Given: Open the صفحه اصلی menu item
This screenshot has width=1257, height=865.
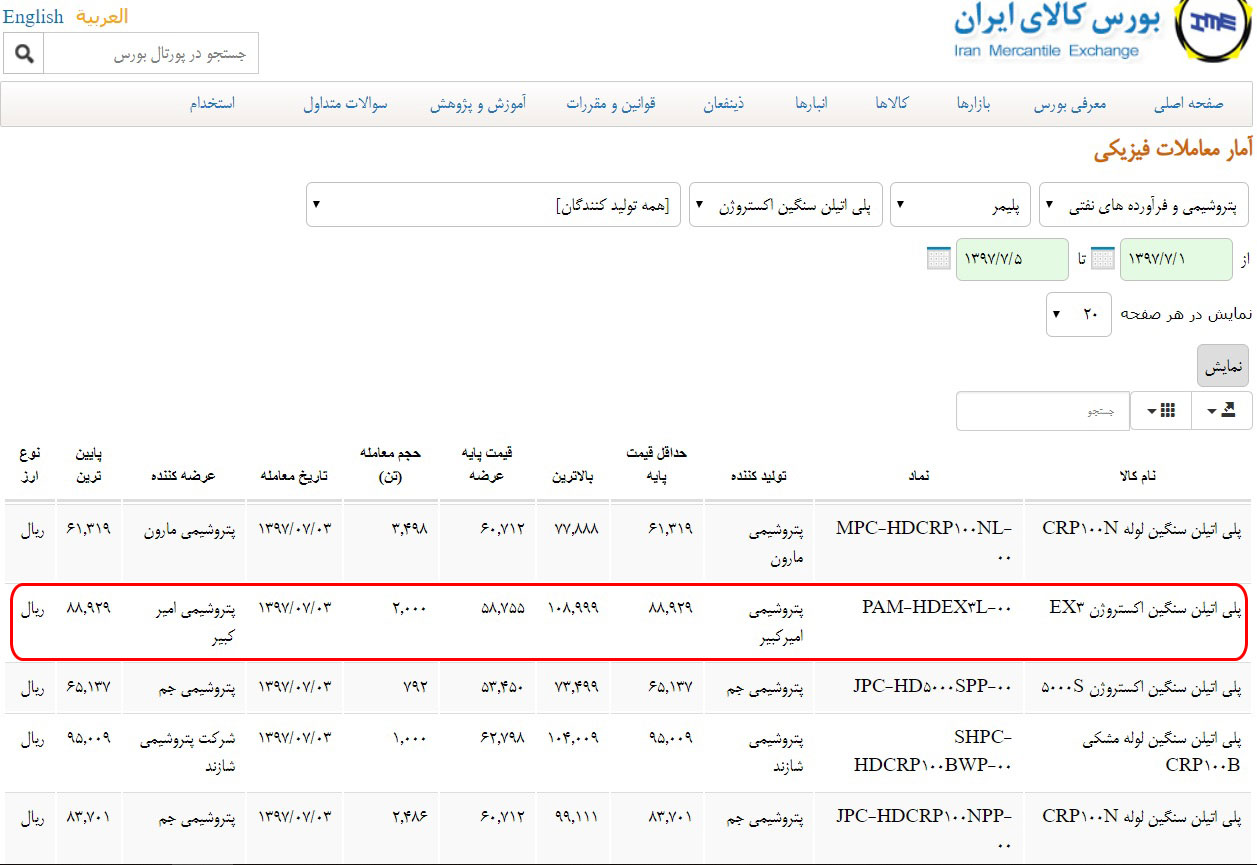Looking at the screenshot, I should (1189, 104).
